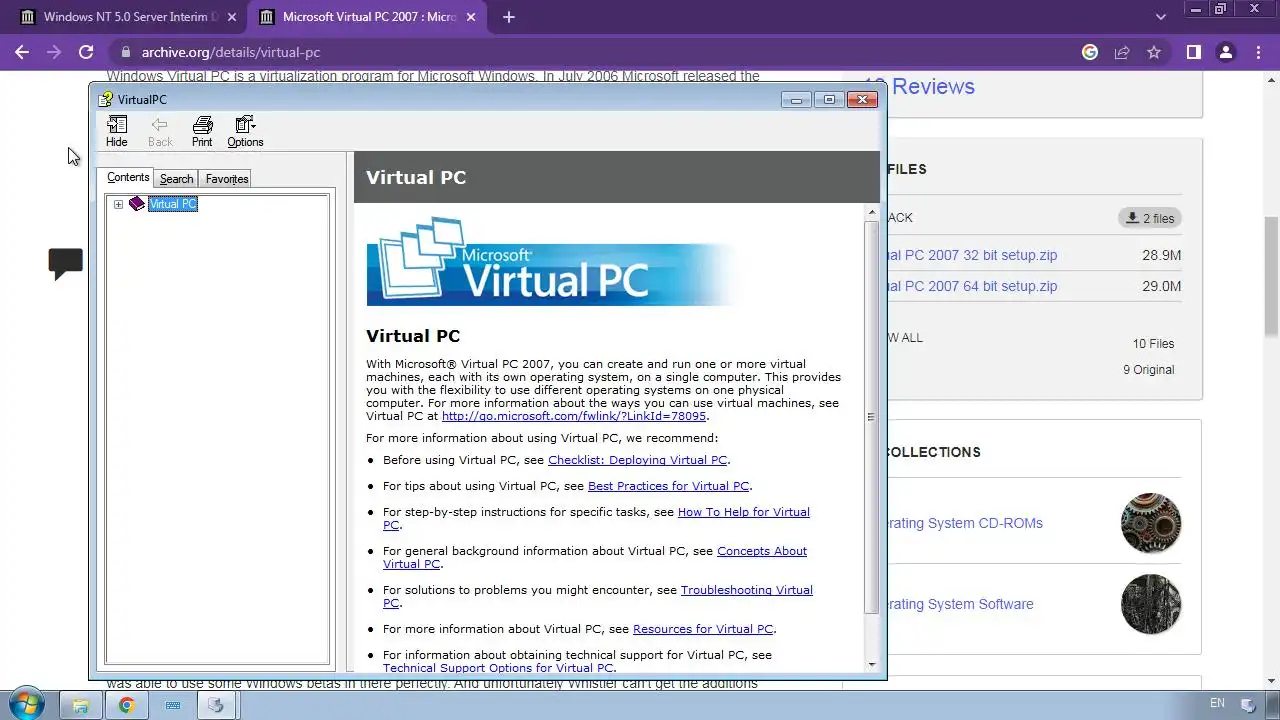The width and height of the screenshot is (1280, 720).
Task: Open Troubleshooting Virtual PC link
Action: point(746,590)
